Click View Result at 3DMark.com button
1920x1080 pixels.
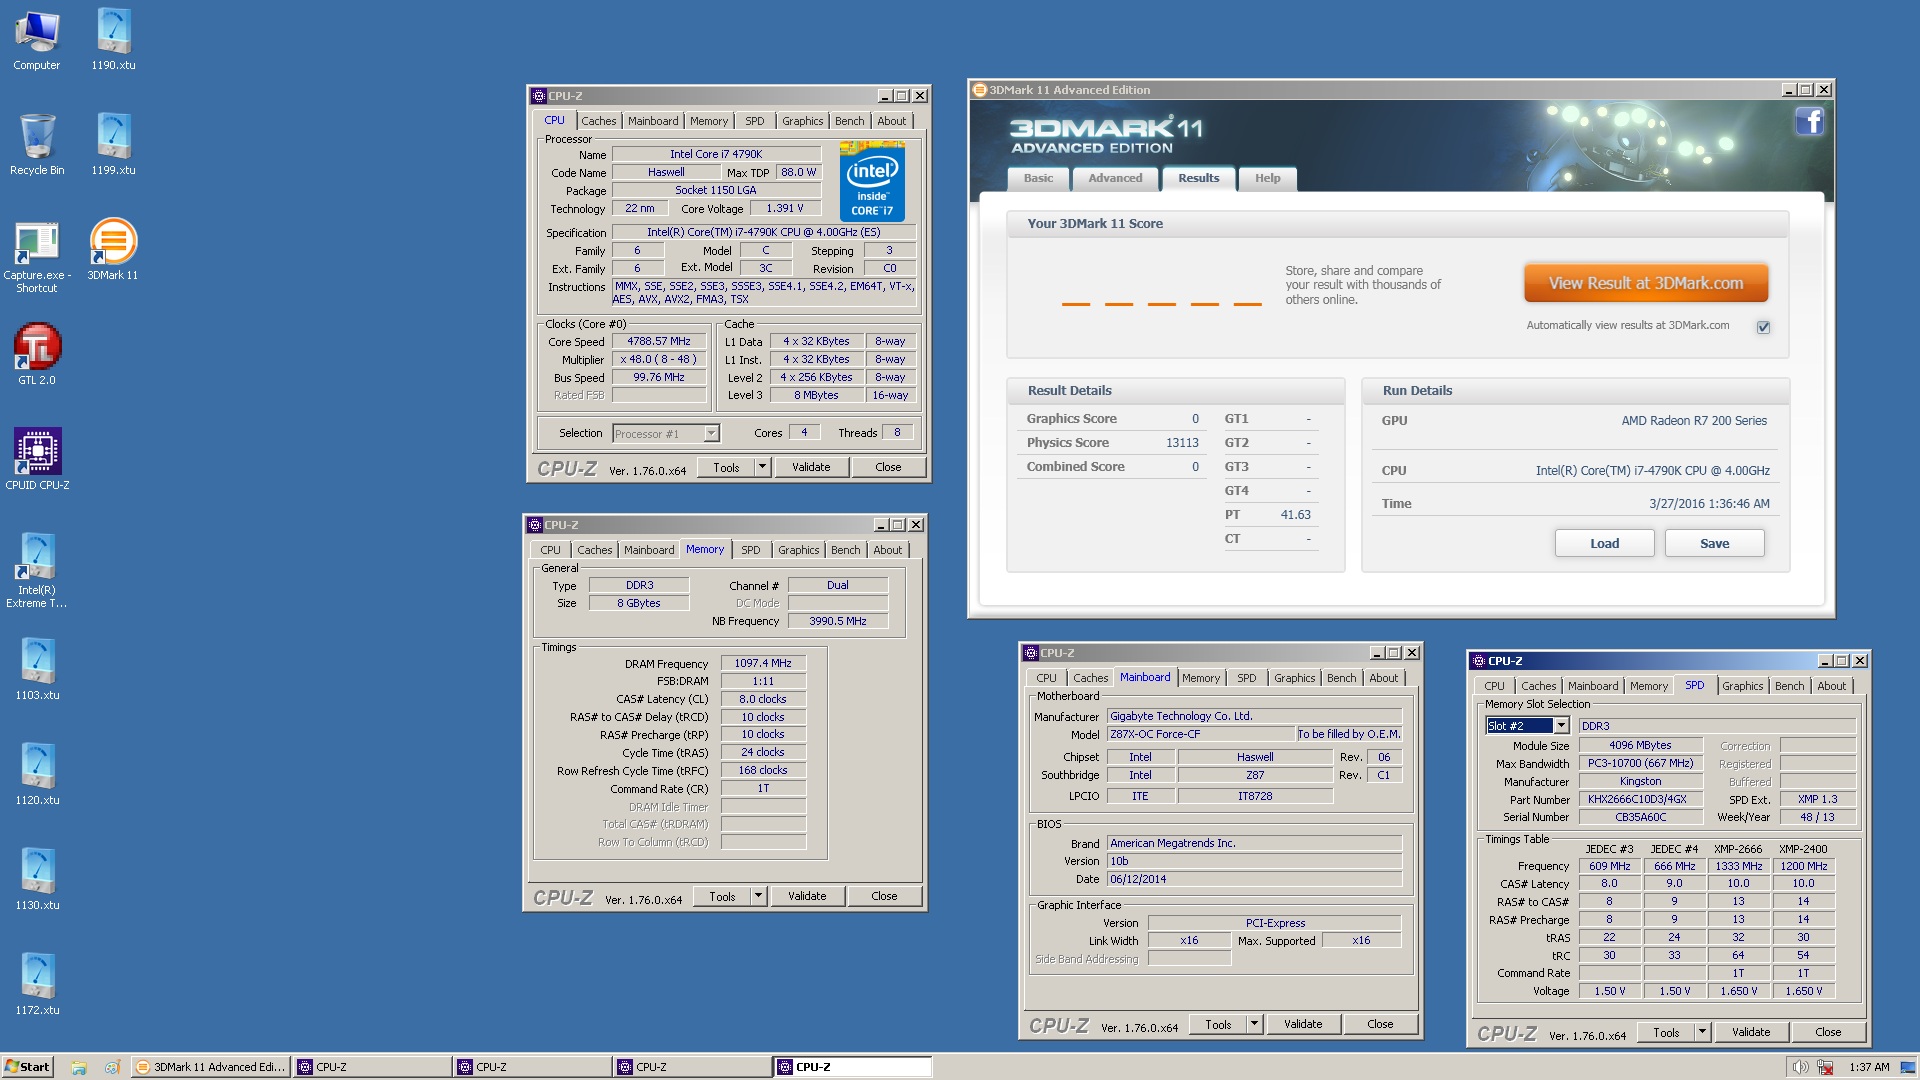pos(1645,283)
